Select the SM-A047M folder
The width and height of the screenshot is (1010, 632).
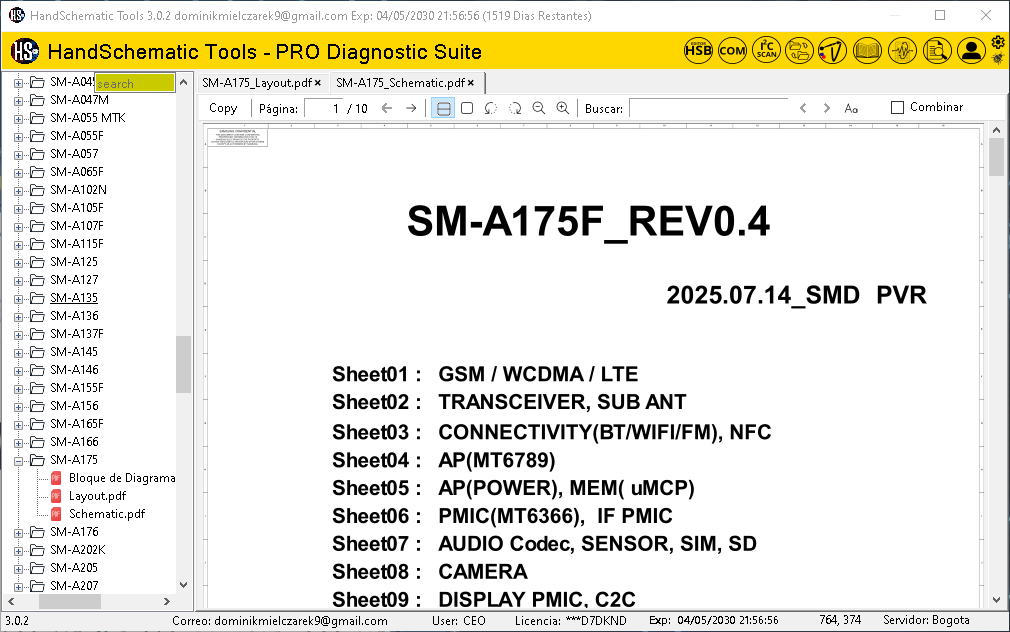click(79, 99)
